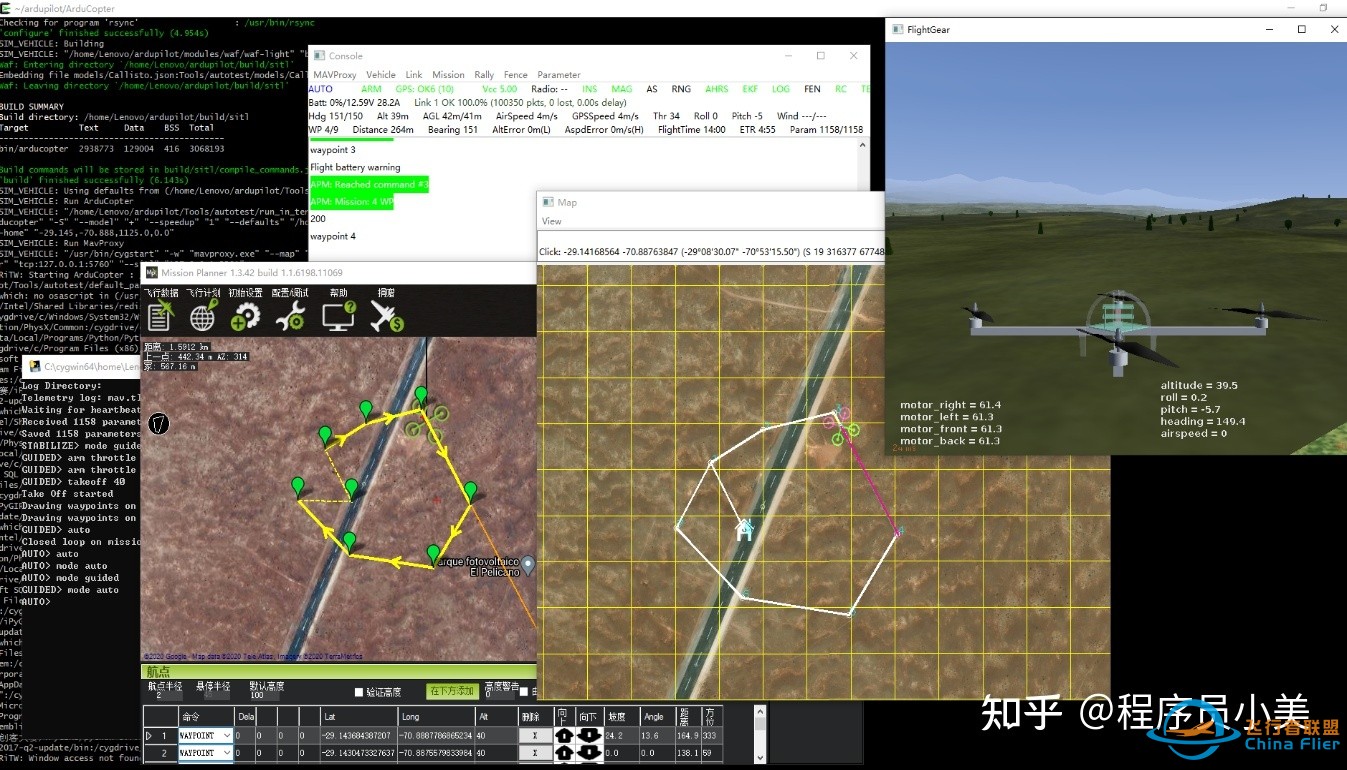This screenshot has width=1347, height=770.
Task: Click the ARM status in Console
Action: tap(371, 89)
